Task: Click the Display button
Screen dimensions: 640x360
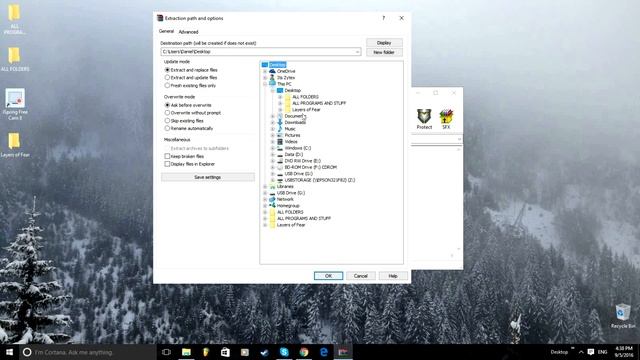Action: coord(384,42)
